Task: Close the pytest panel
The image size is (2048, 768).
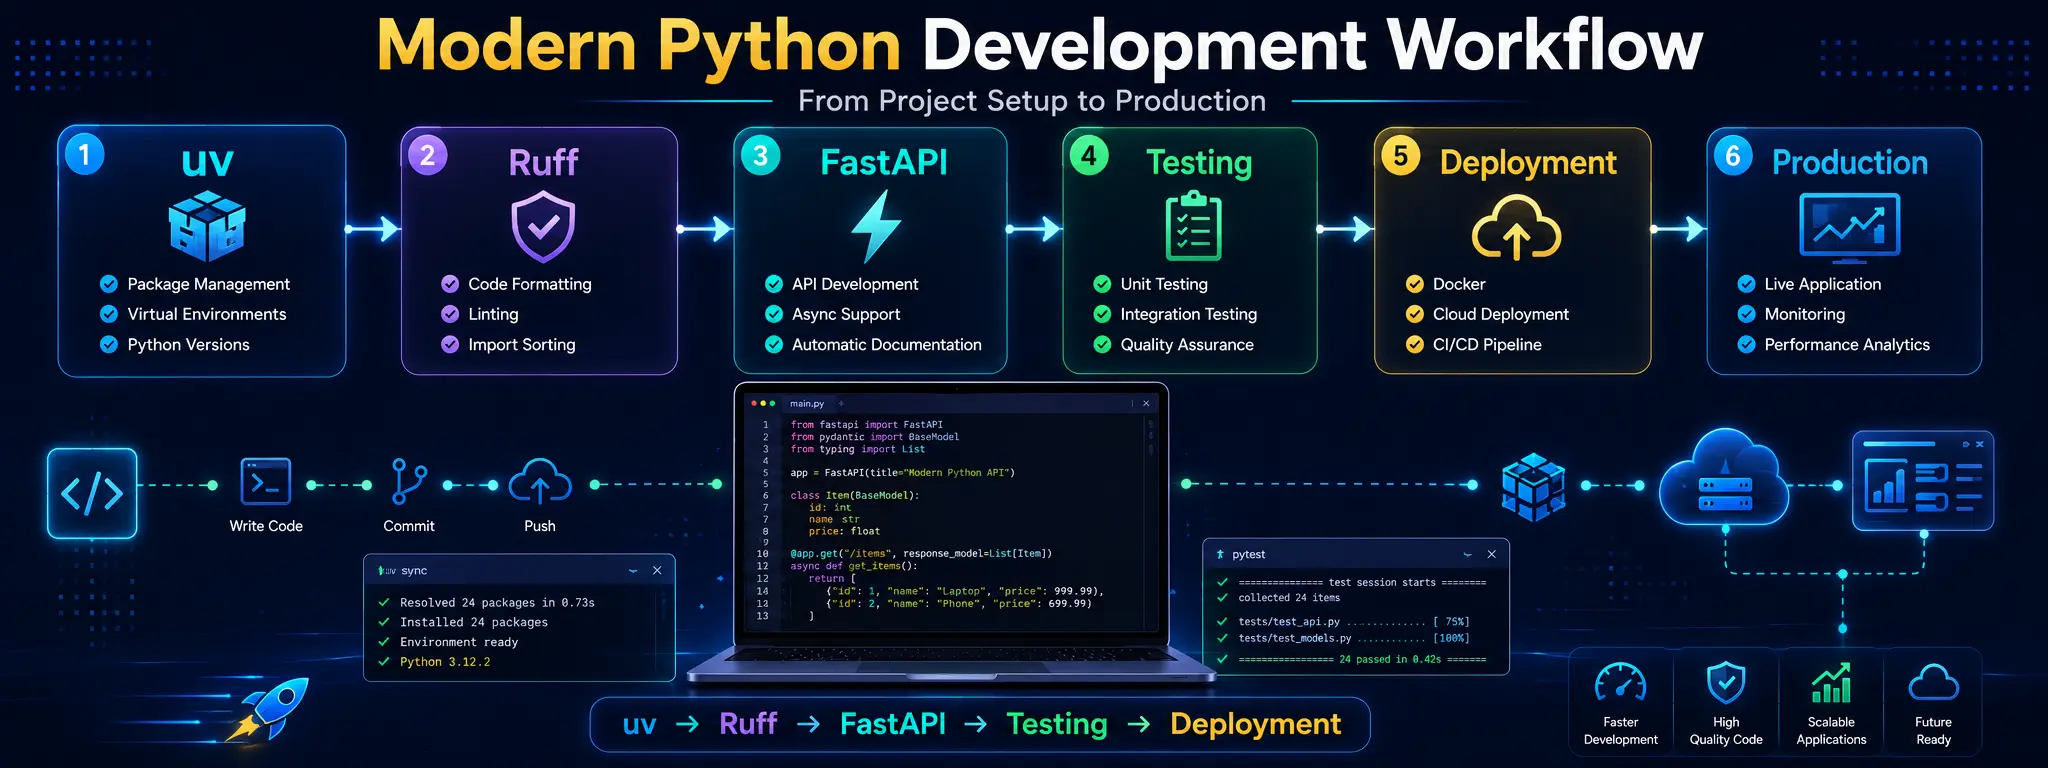Action: pos(1491,554)
